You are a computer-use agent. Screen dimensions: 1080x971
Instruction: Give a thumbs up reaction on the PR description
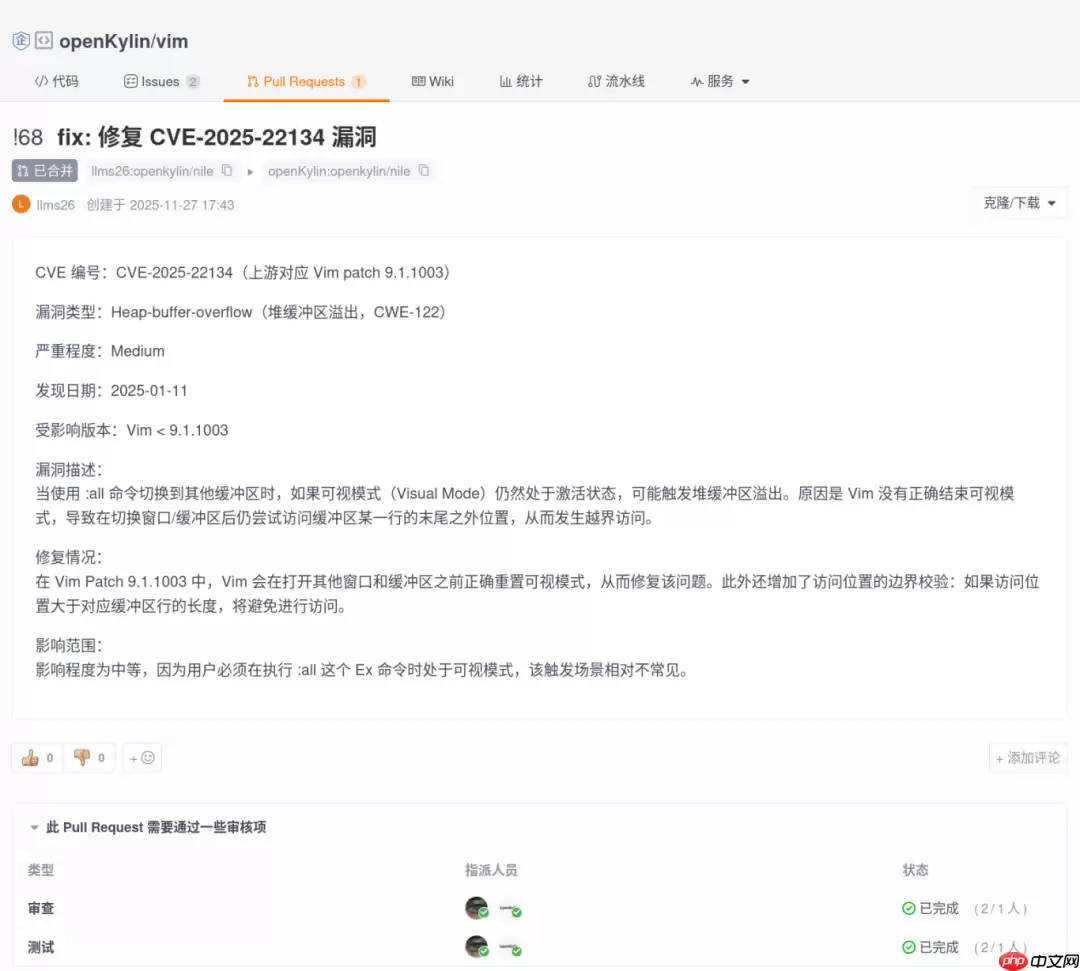(x=36, y=757)
